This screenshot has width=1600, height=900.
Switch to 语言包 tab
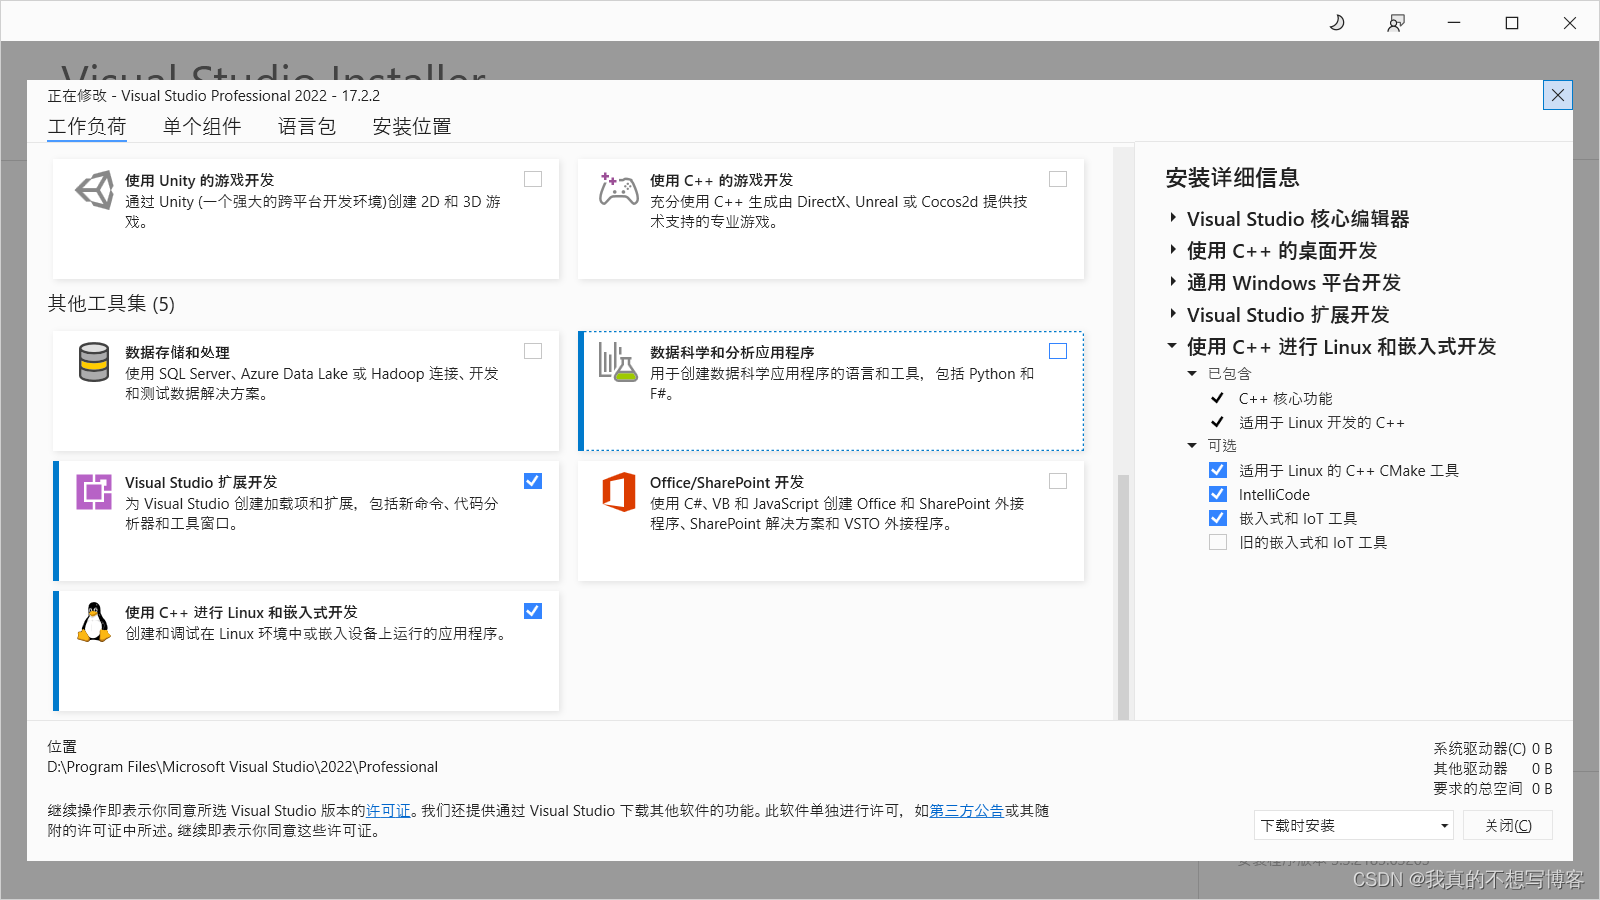[307, 127]
